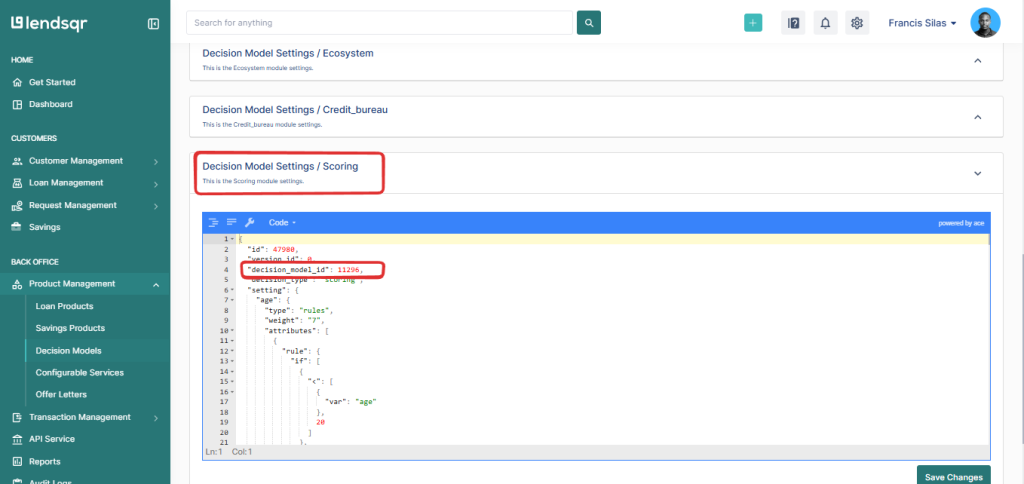Open Loan Products in the sidebar

[64, 306]
